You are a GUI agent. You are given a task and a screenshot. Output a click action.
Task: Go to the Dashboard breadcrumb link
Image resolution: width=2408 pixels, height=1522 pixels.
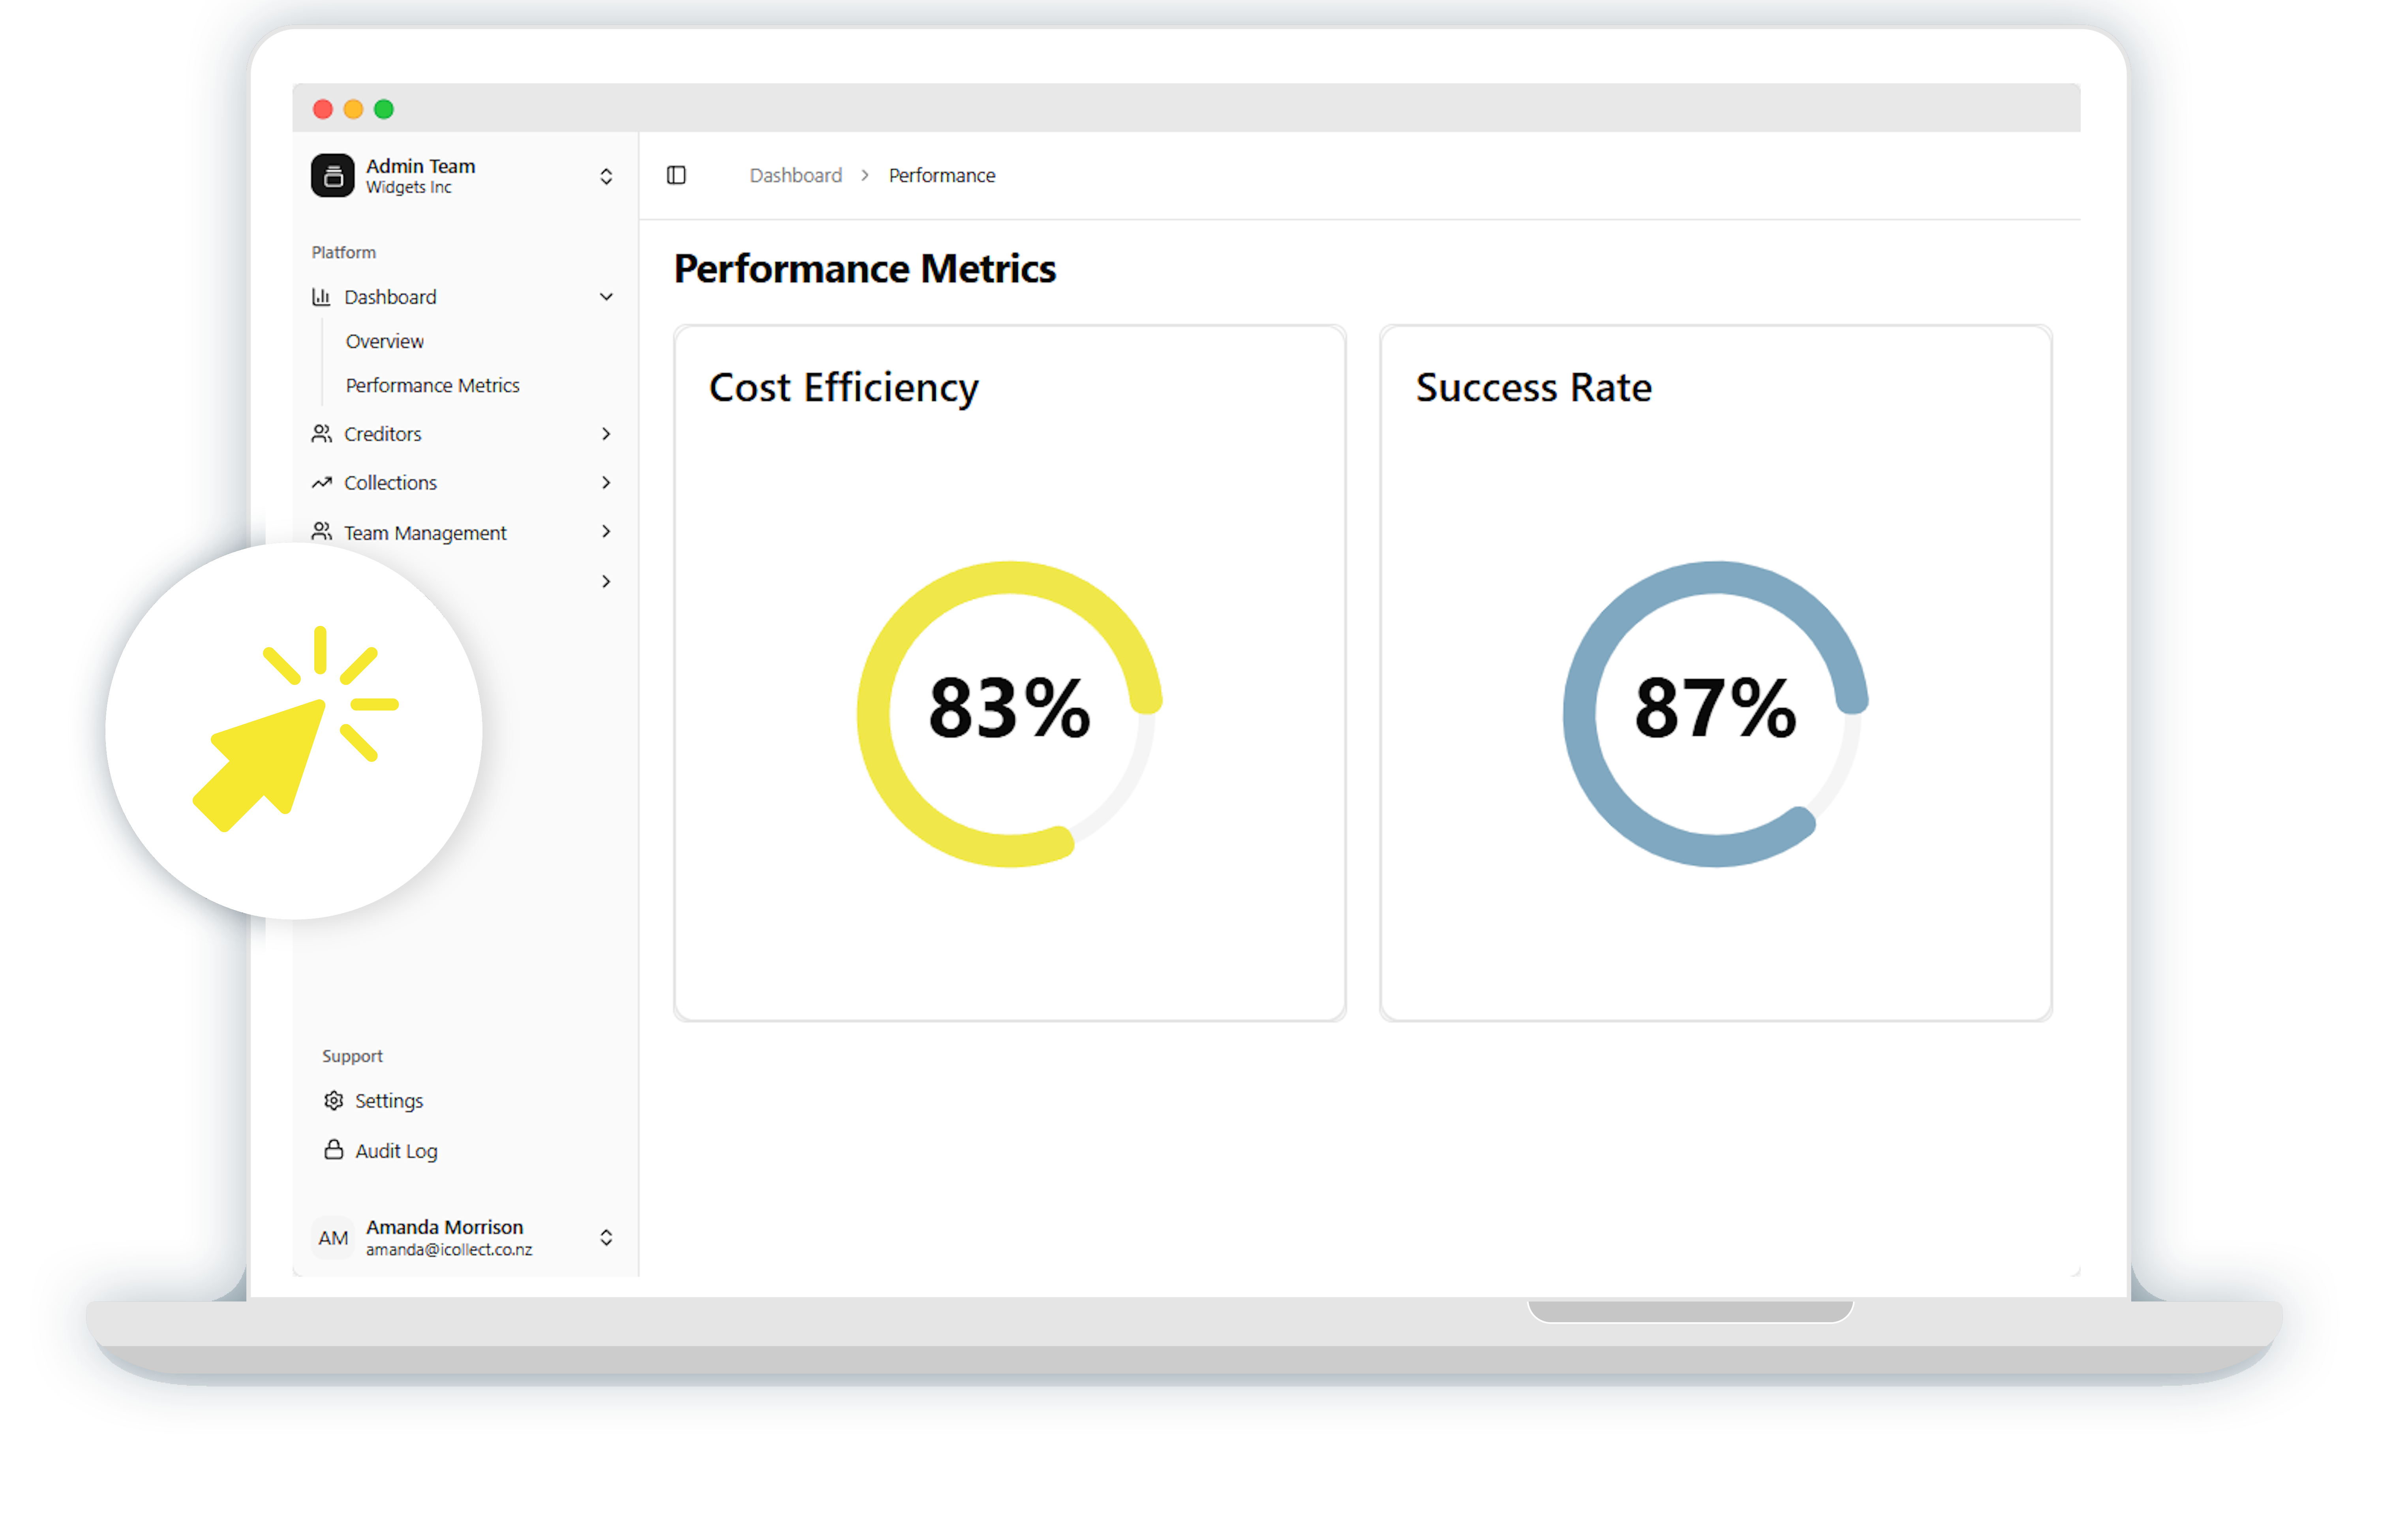tap(795, 175)
